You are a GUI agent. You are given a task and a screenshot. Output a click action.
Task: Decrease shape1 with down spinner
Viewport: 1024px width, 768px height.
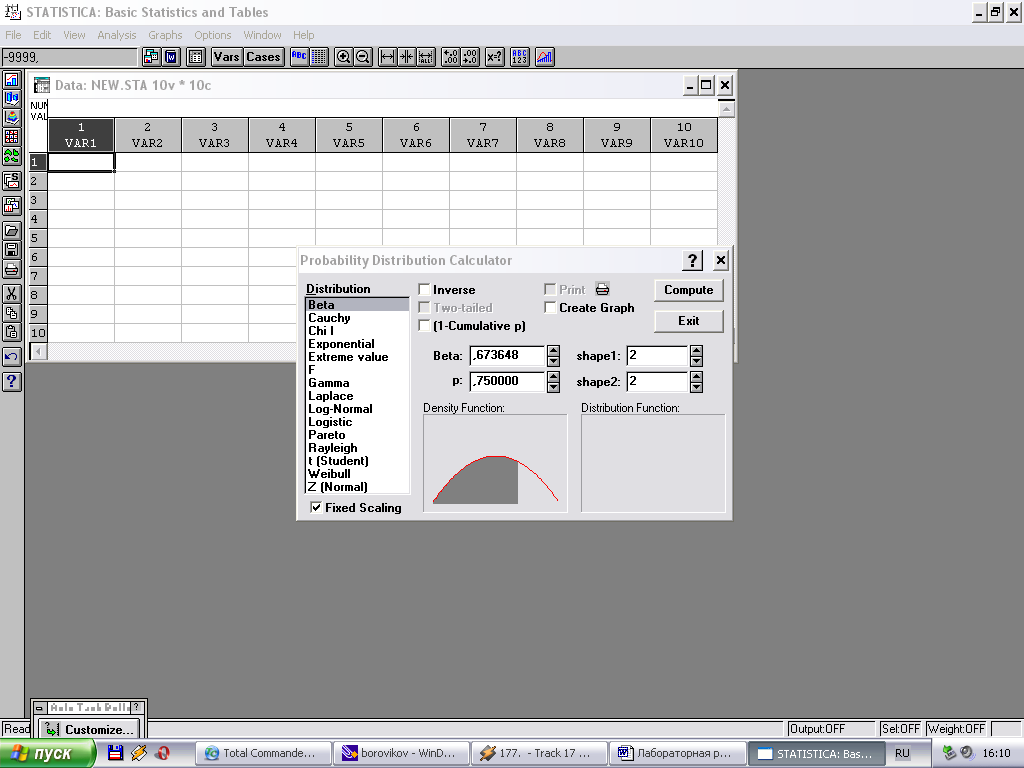click(x=697, y=361)
